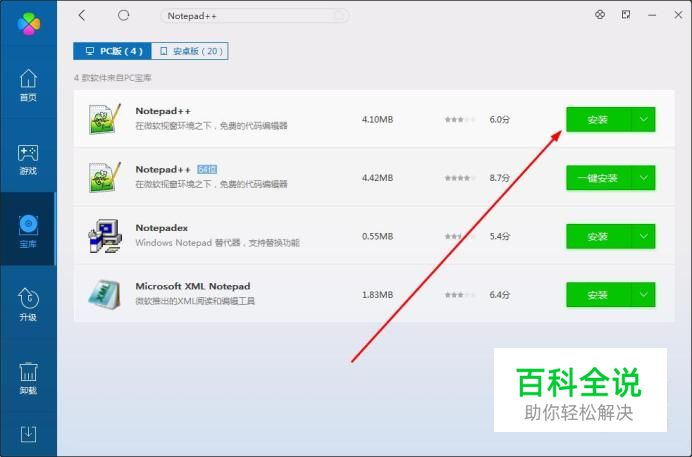Click the feedback icon in title bar
692x457 pixels.
click(626, 15)
